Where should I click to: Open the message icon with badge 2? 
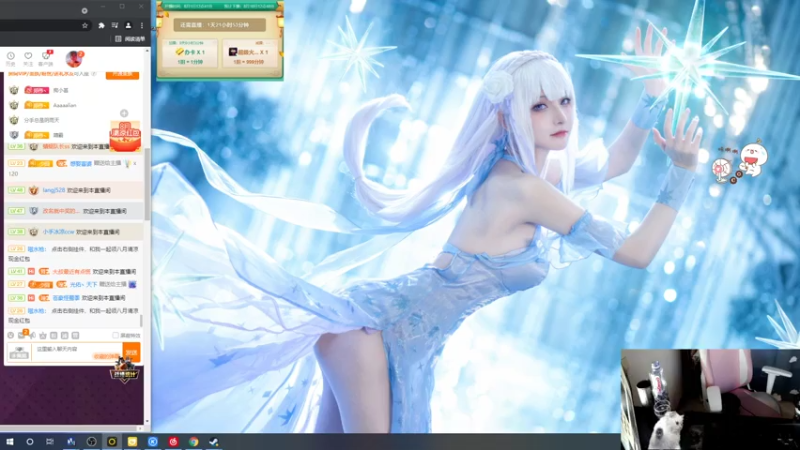click(x=22, y=335)
